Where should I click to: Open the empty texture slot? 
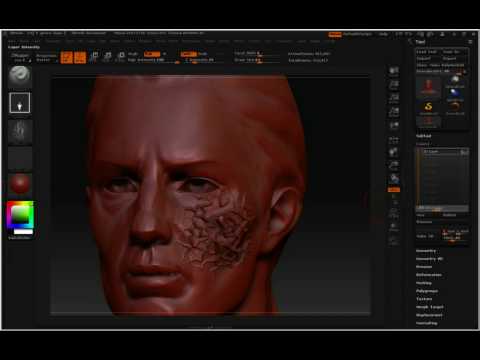(20, 158)
